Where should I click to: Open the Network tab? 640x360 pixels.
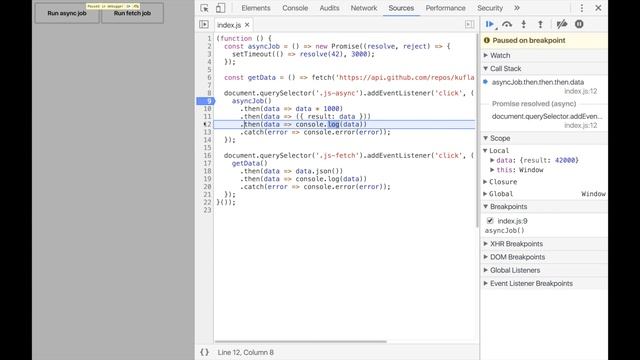pyautogui.click(x=364, y=8)
